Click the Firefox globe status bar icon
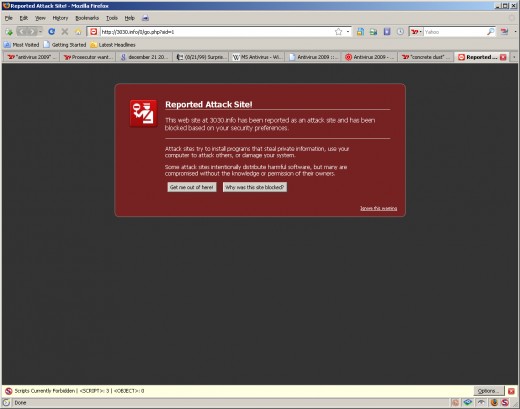Viewport: 520px width, 409px height. click(x=494, y=402)
